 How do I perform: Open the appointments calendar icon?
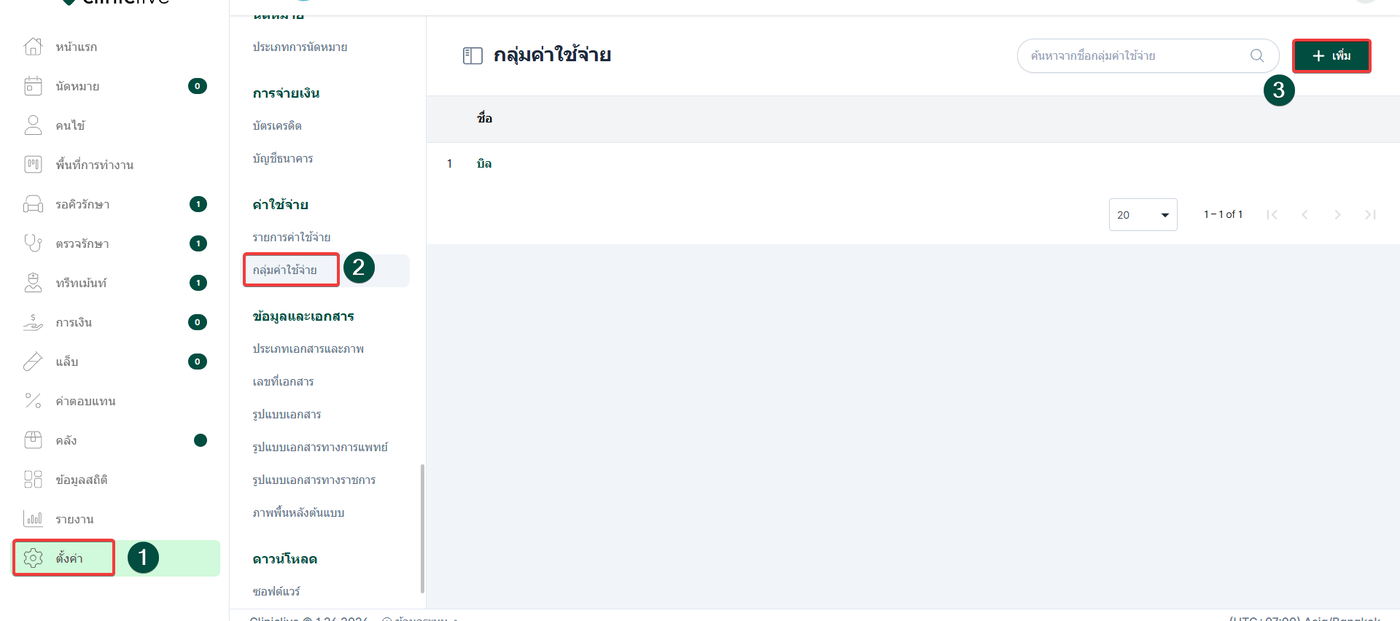33,86
